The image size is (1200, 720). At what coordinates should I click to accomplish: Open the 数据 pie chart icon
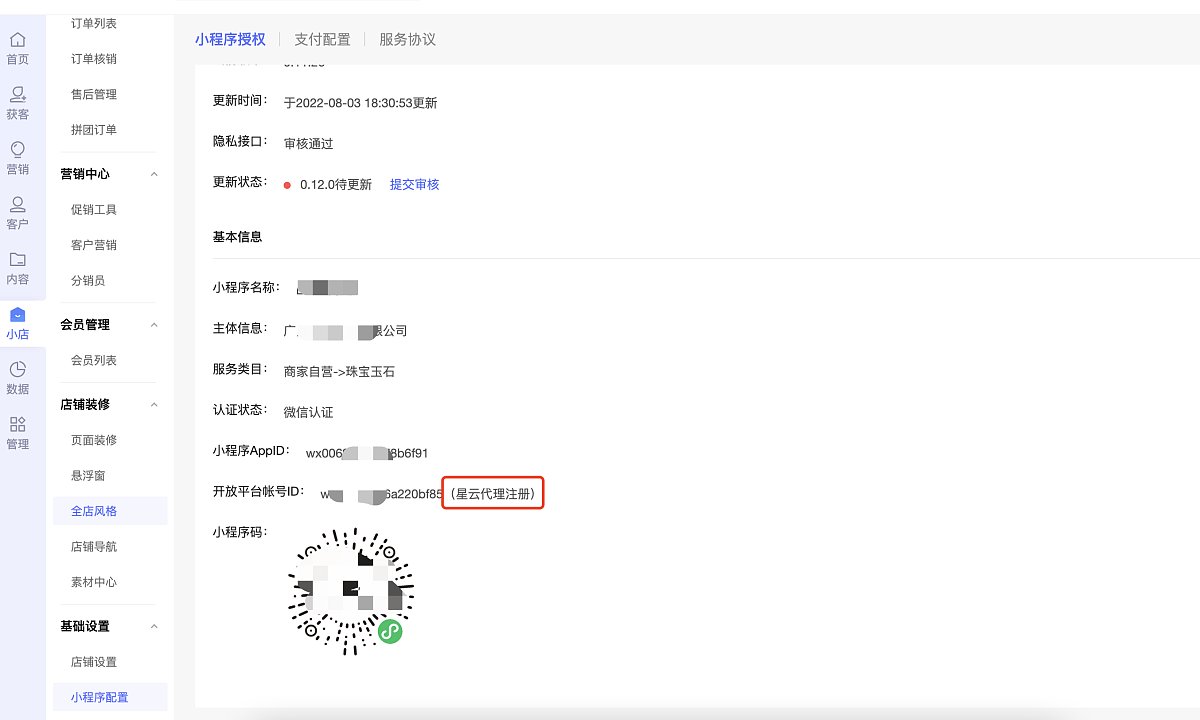coord(18,378)
